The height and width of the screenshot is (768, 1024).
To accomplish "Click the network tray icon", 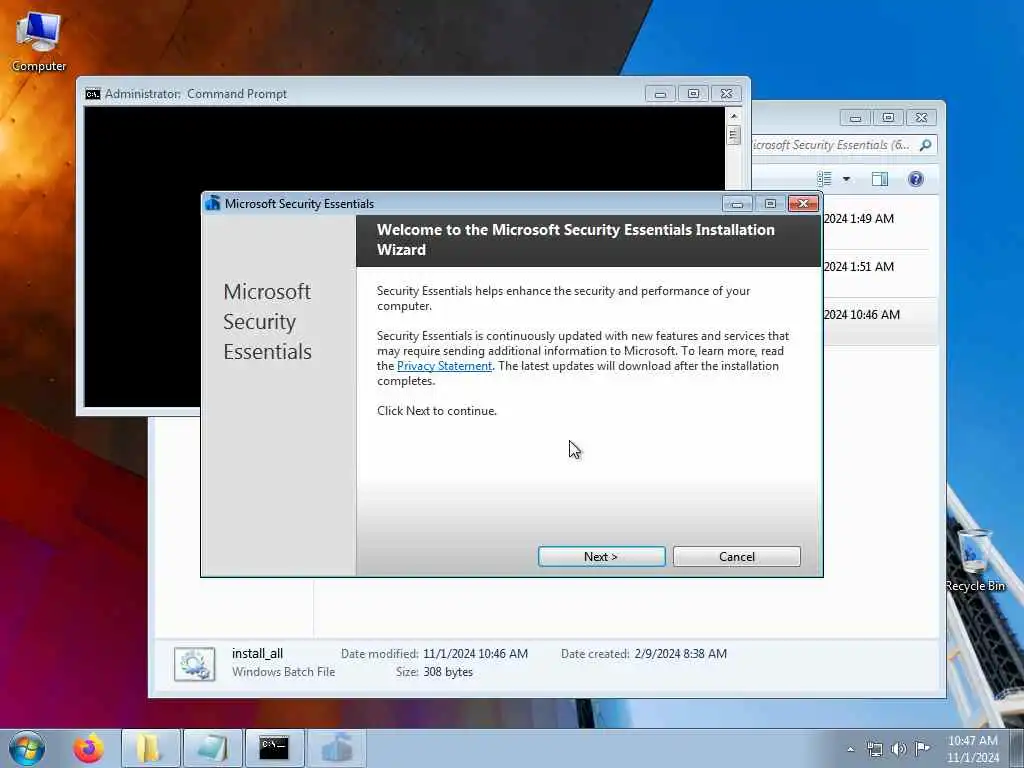I will (874, 749).
